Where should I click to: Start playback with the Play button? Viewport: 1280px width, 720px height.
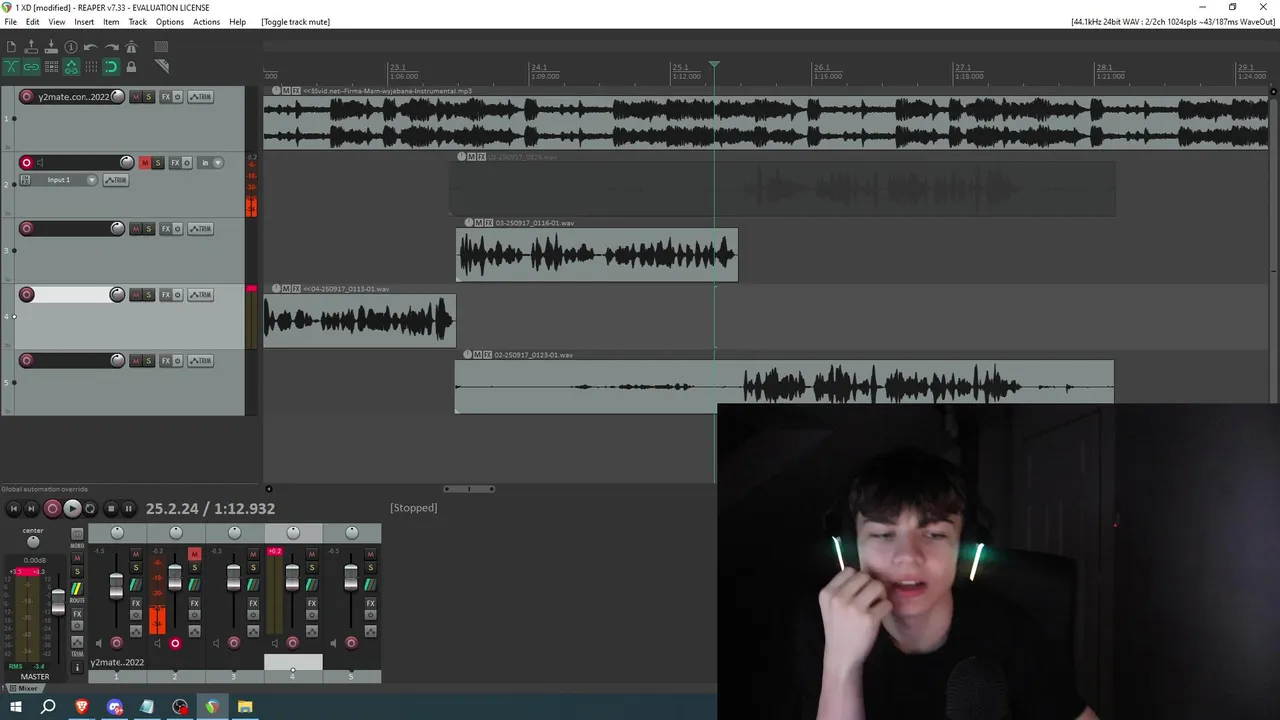pyautogui.click(x=72, y=509)
